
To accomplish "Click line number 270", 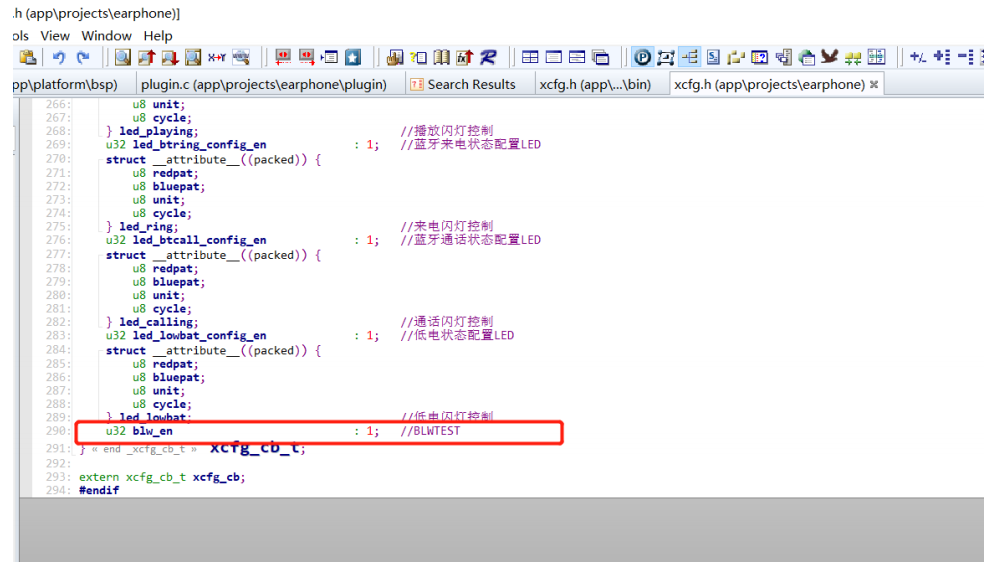I will tap(58, 159).
